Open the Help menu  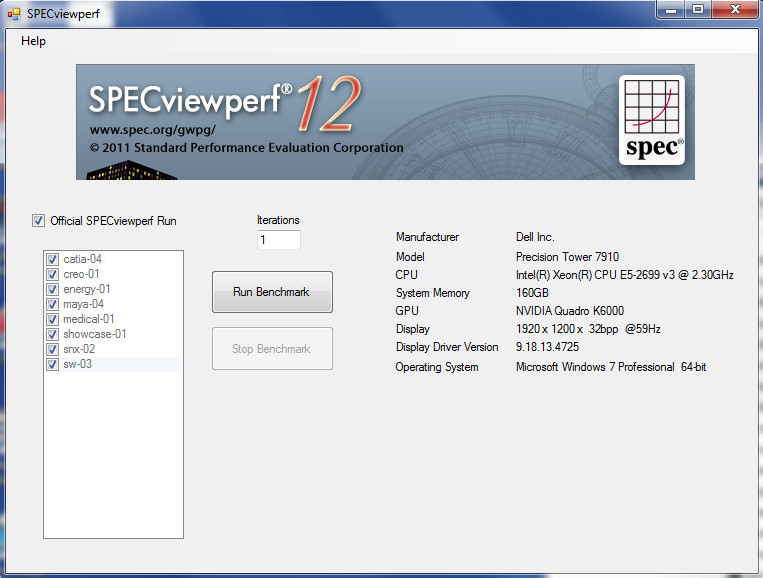pyautogui.click(x=33, y=41)
